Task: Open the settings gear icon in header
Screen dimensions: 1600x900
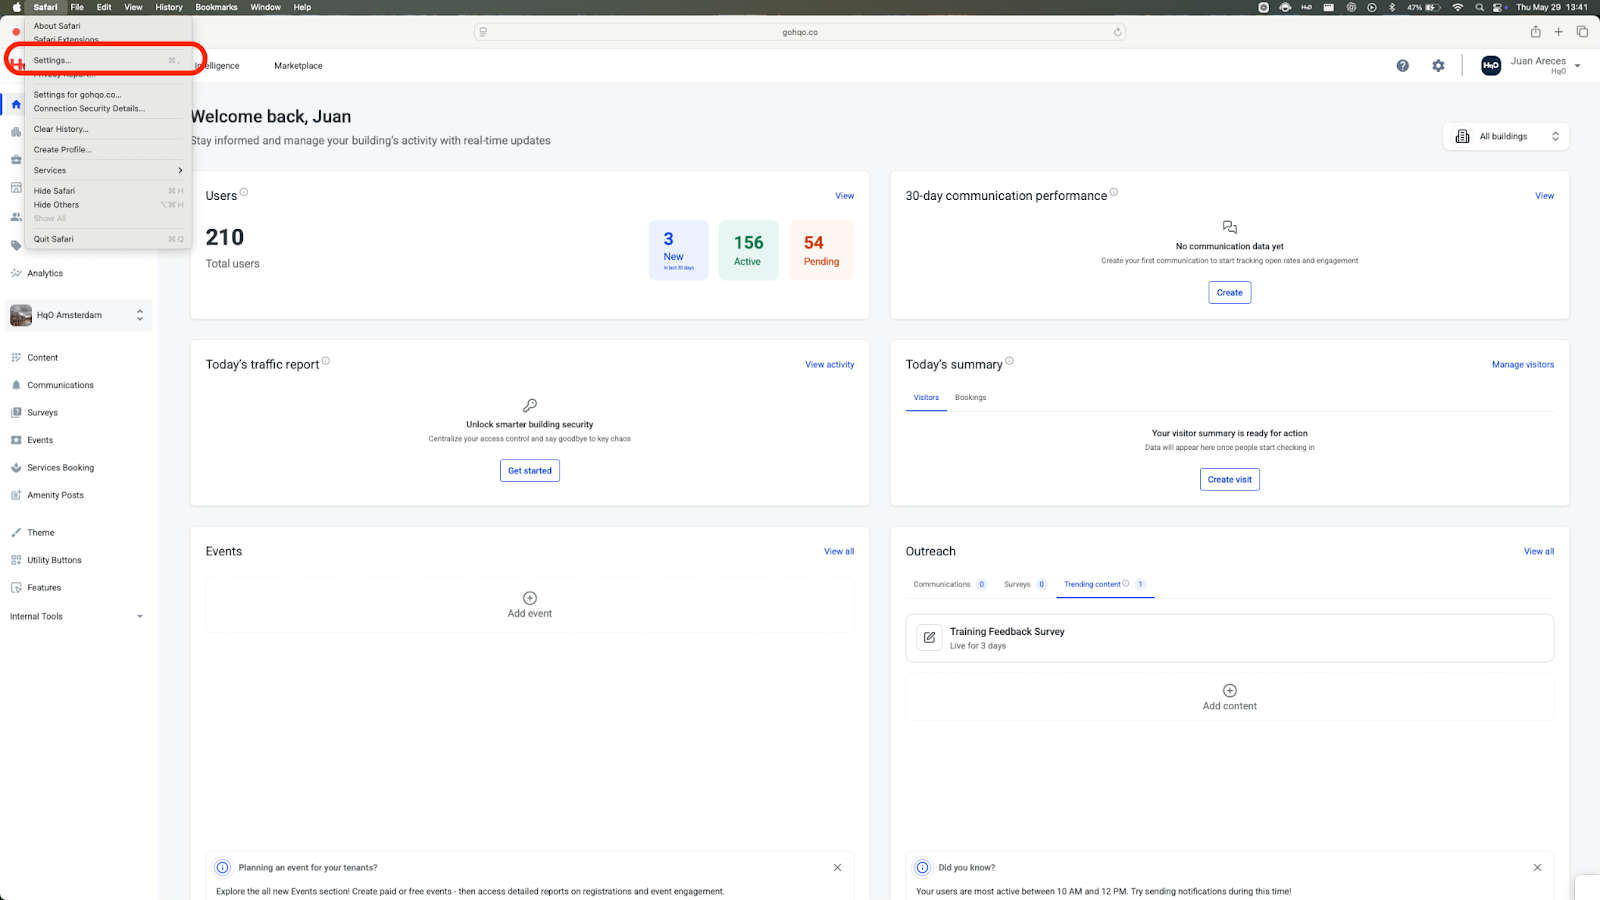Action: (1438, 66)
